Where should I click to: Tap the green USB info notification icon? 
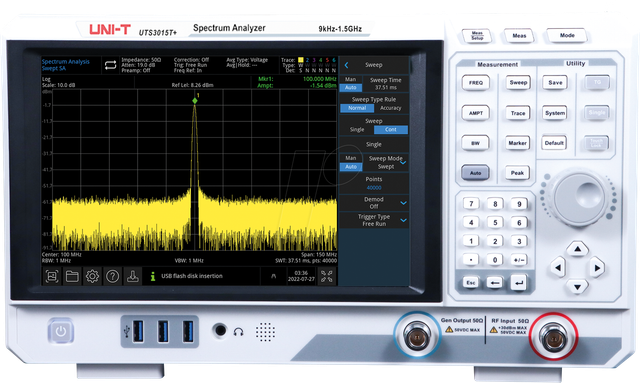click(x=153, y=276)
